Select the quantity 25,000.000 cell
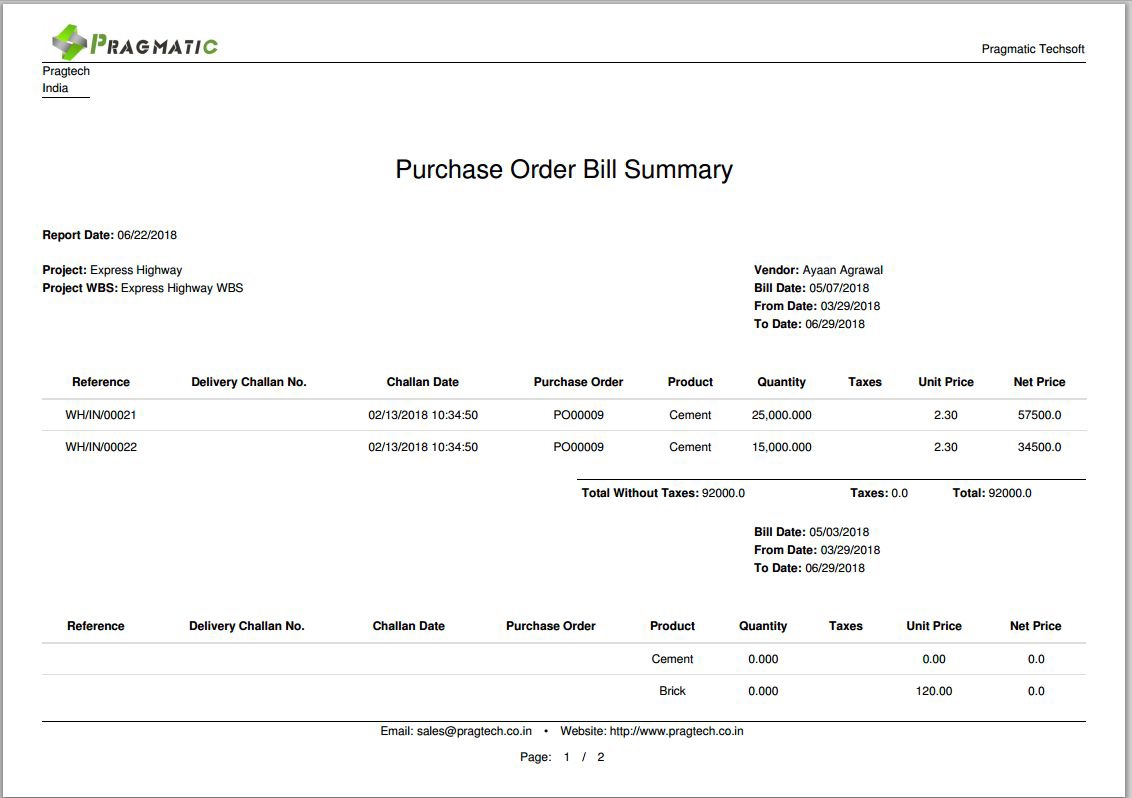Screen dimensions: 1132x798 pyautogui.click(x=781, y=415)
